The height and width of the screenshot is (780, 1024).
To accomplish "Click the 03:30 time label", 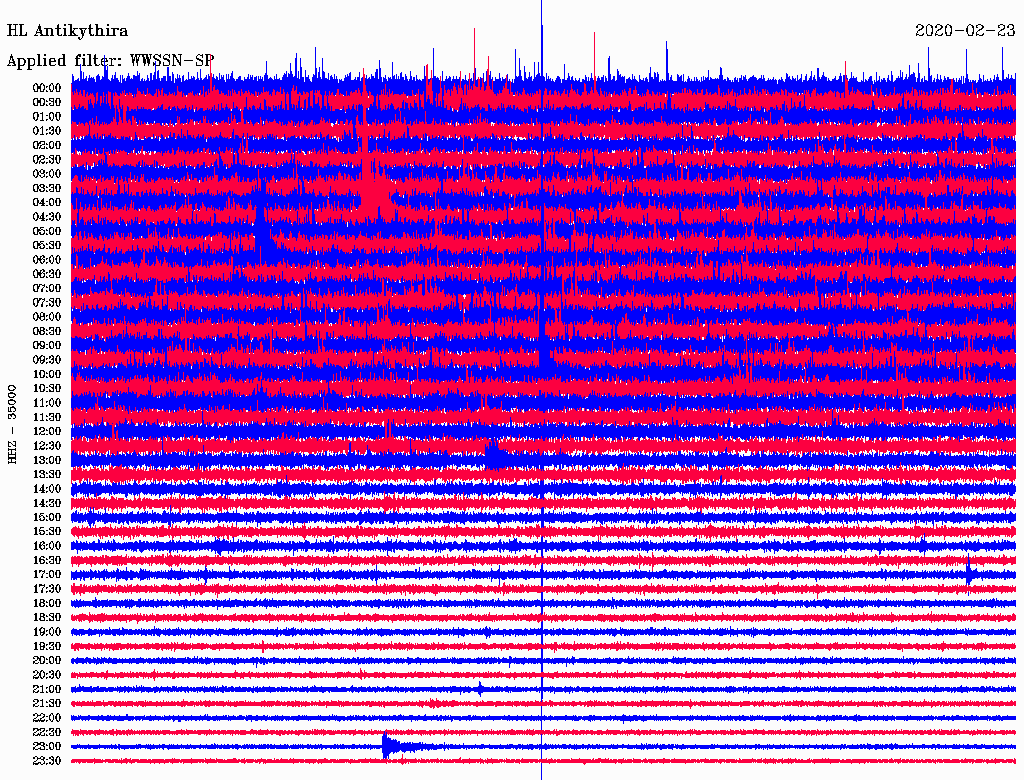I will [47, 188].
